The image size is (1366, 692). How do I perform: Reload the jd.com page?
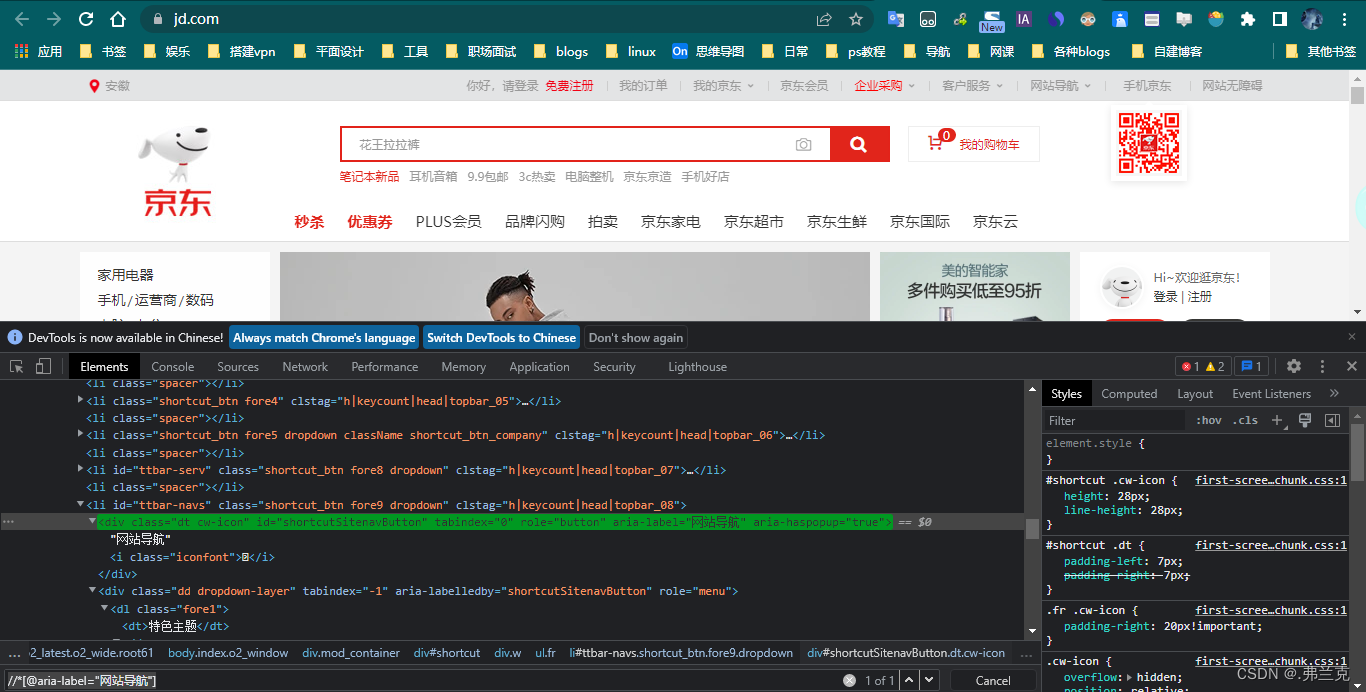86,19
